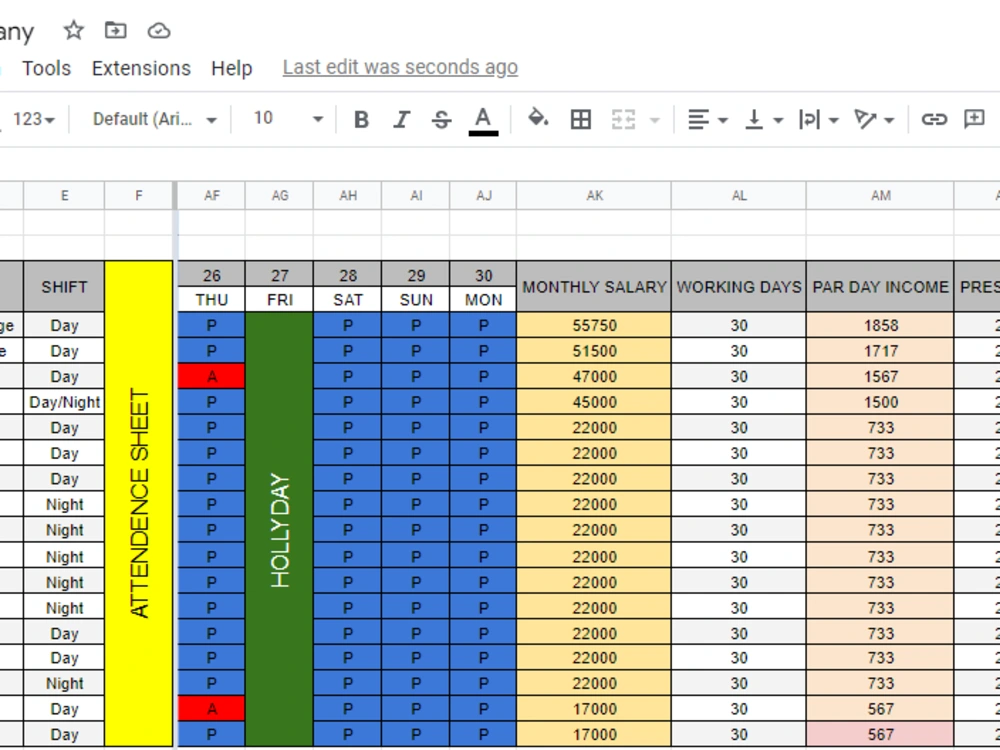Image resolution: width=1000 pixels, height=750 pixels.
Task: Select the per day income cell 1858
Action: (x=880, y=325)
